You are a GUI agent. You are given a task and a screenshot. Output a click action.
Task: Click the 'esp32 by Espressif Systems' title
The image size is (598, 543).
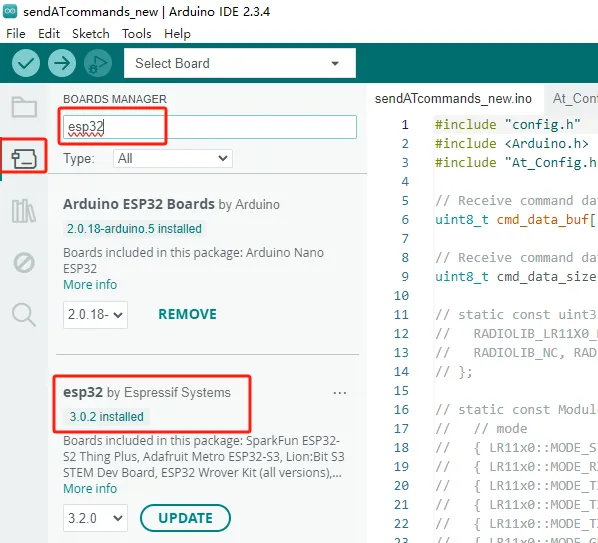point(147,392)
